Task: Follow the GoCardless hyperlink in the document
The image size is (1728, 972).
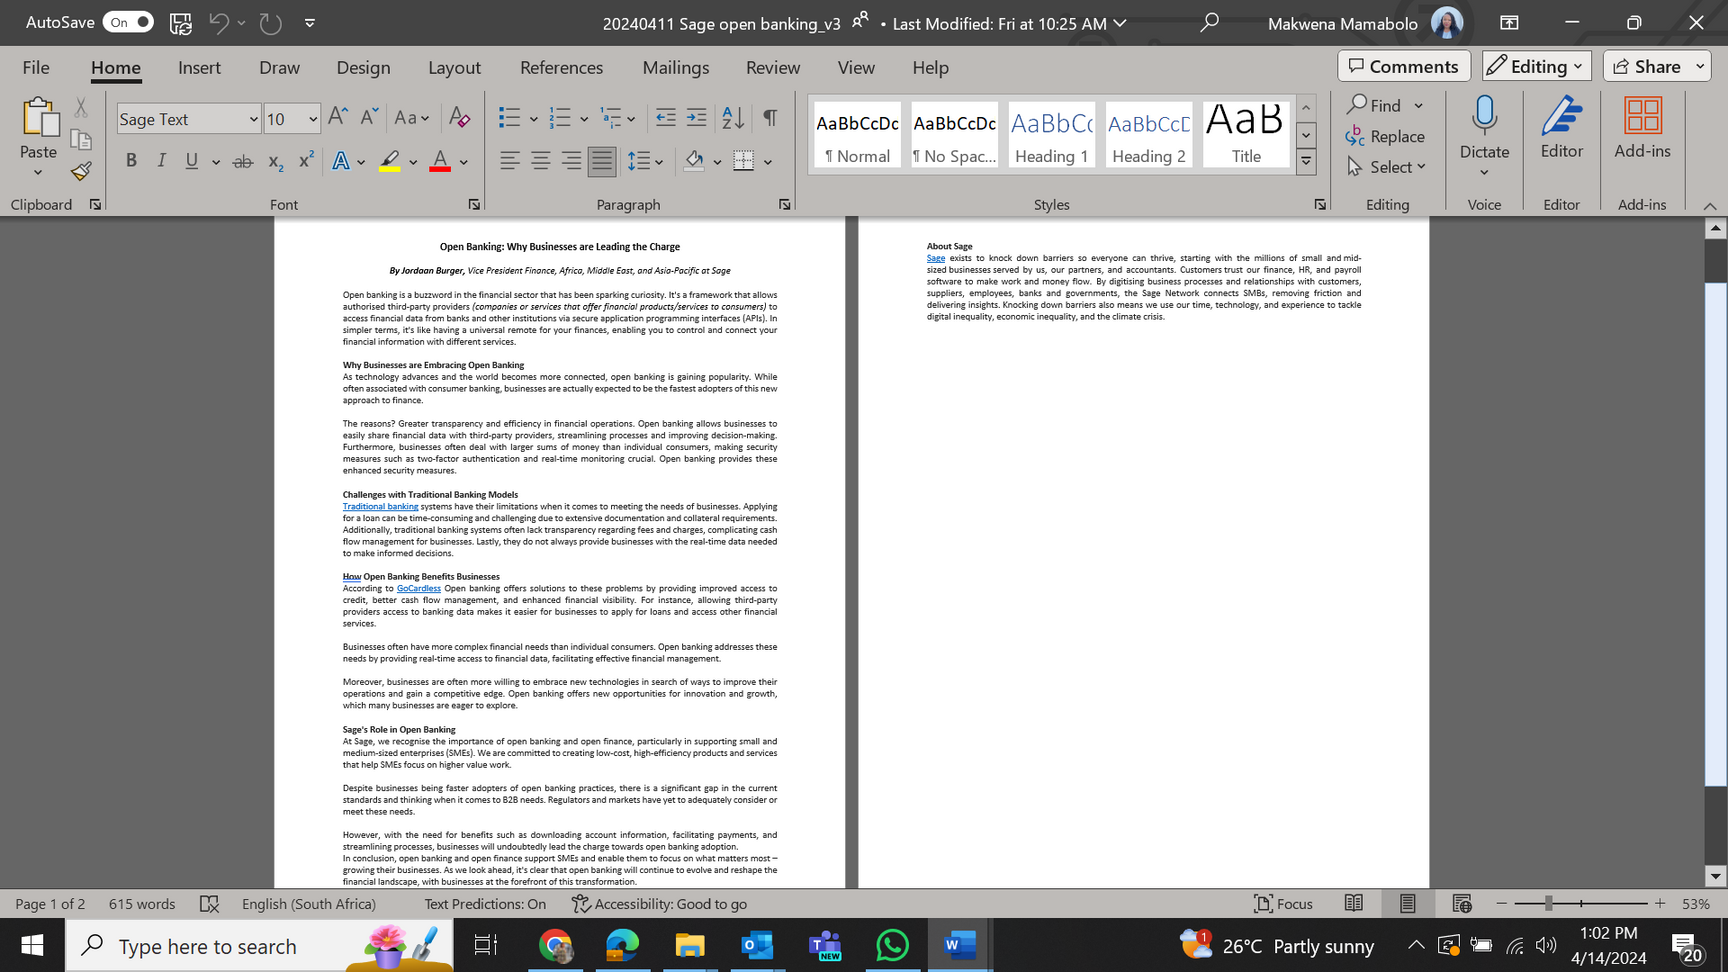Action: point(418,589)
